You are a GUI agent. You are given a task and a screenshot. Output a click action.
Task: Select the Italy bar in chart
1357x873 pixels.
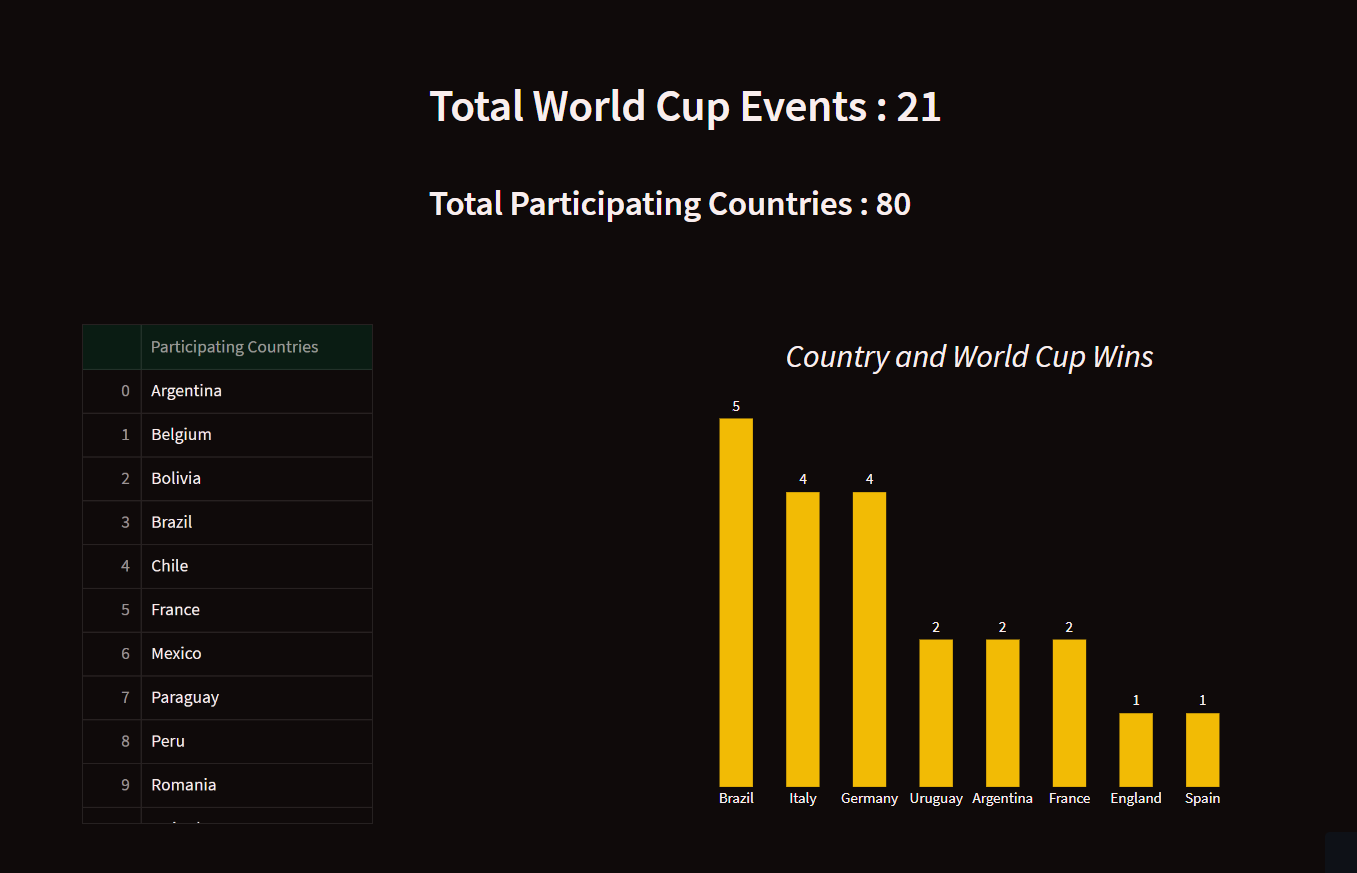[803, 639]
